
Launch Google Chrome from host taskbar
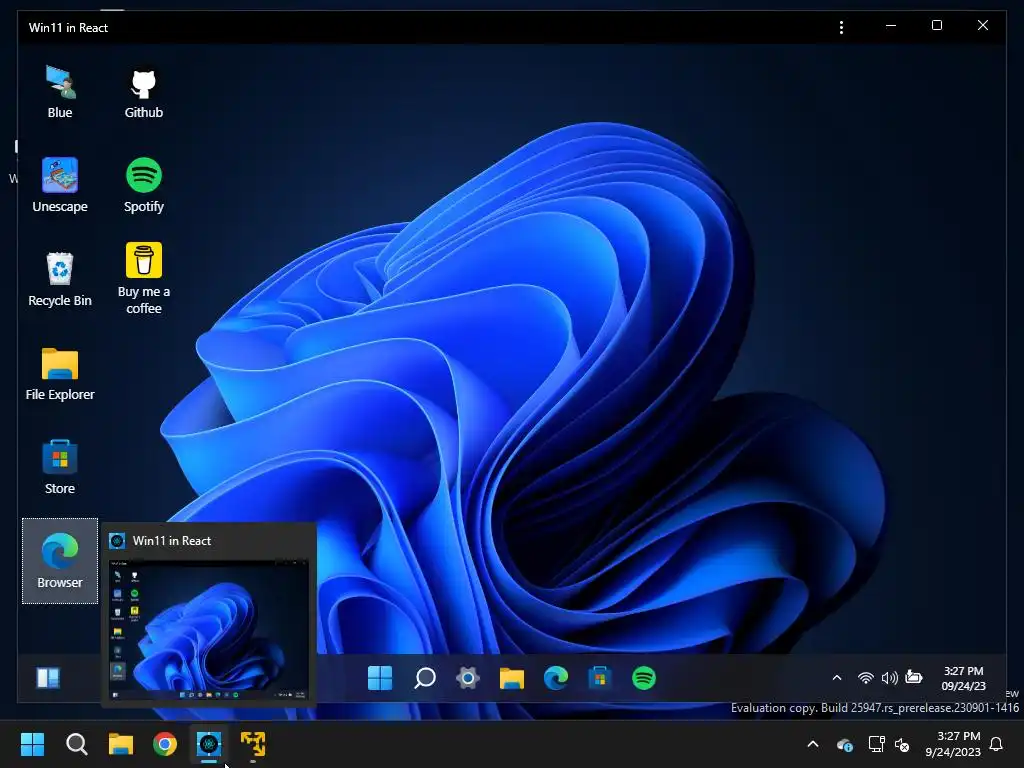coord(165,744)
